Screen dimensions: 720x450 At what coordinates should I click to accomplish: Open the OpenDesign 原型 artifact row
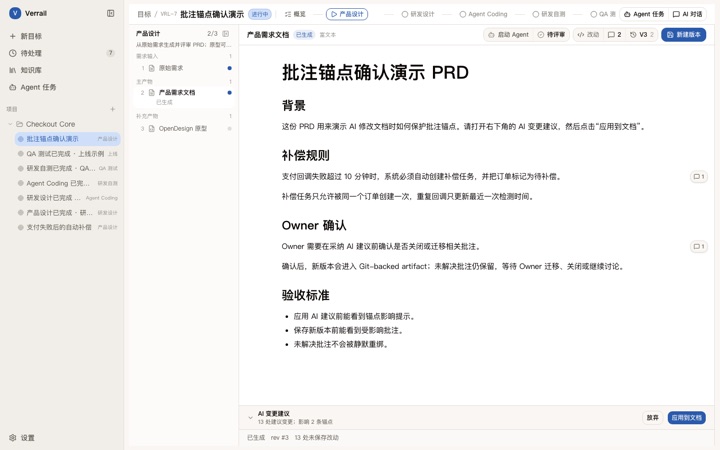tap(184, 129)
